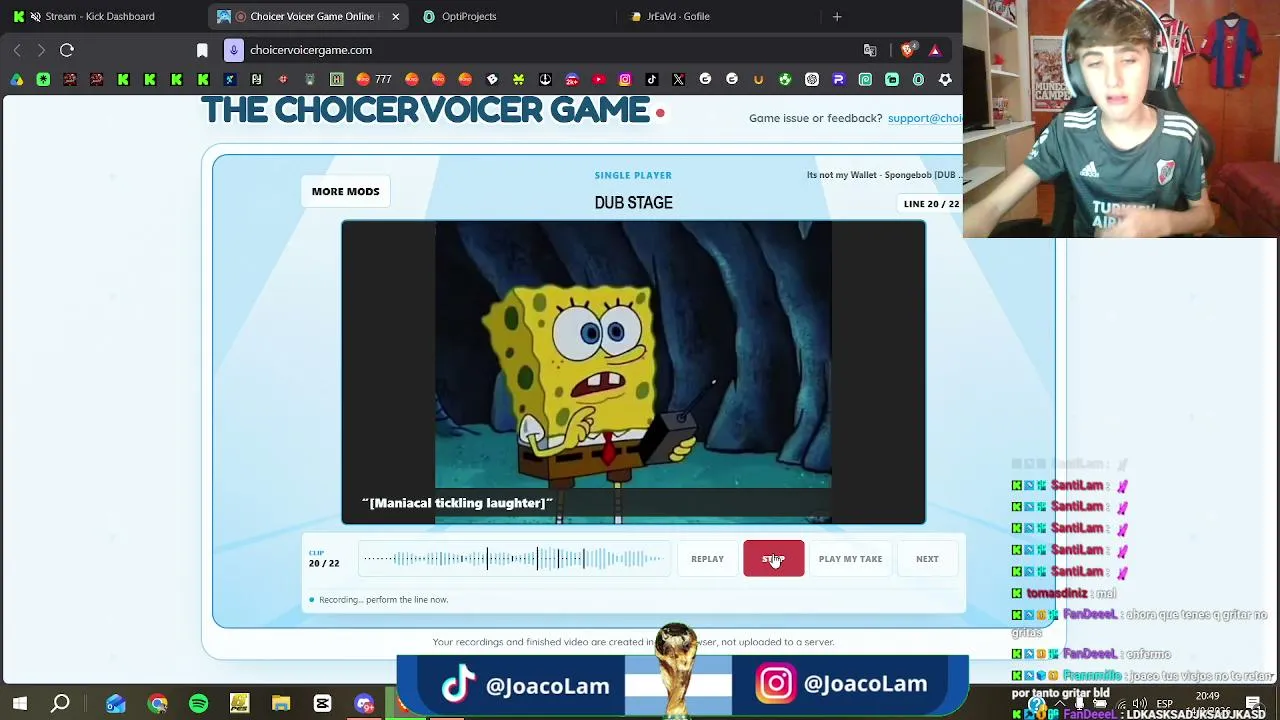Click the "SINGLE PLAYER" label
The image size is (1280, 720).
coord(633,175)
